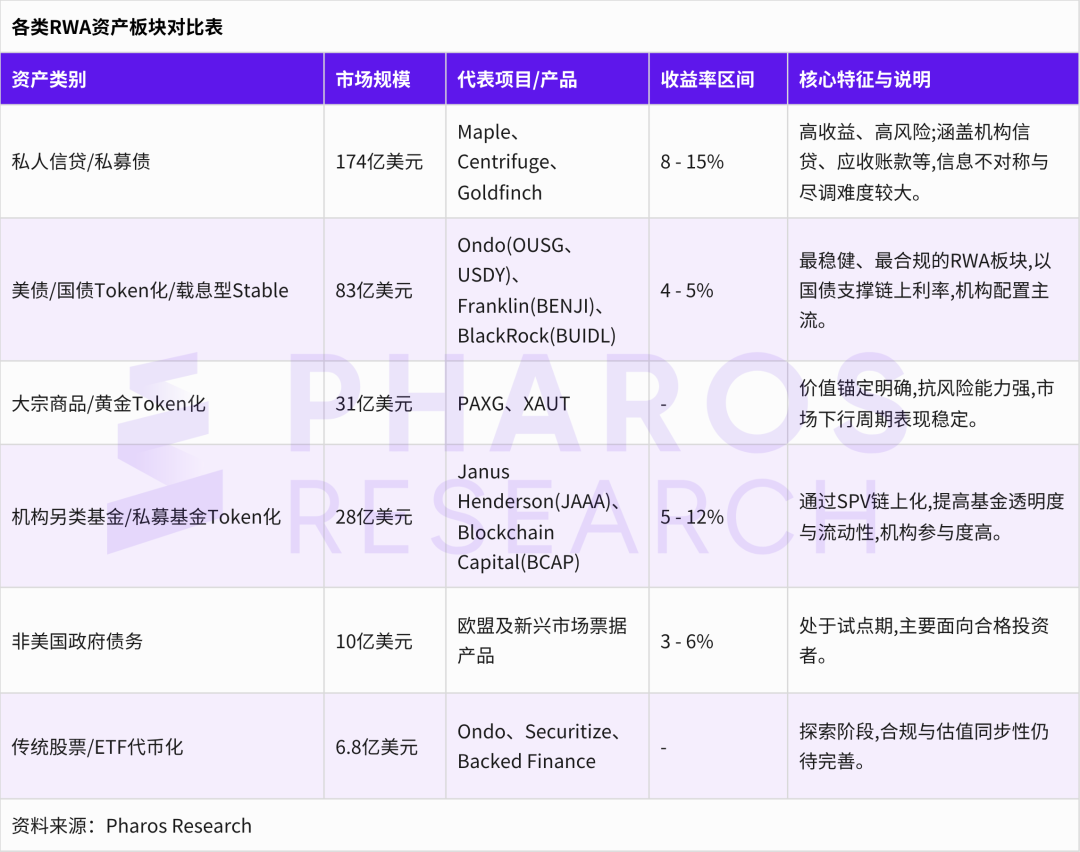
Task: Select the 市场规模 column header
Action: click(x=373, y=80)
